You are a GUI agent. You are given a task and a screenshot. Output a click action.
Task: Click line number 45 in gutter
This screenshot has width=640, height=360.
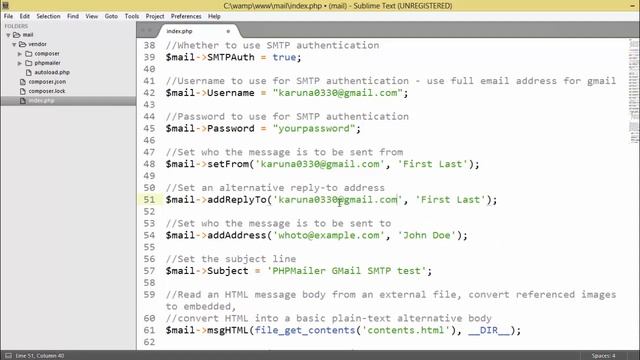149,129
